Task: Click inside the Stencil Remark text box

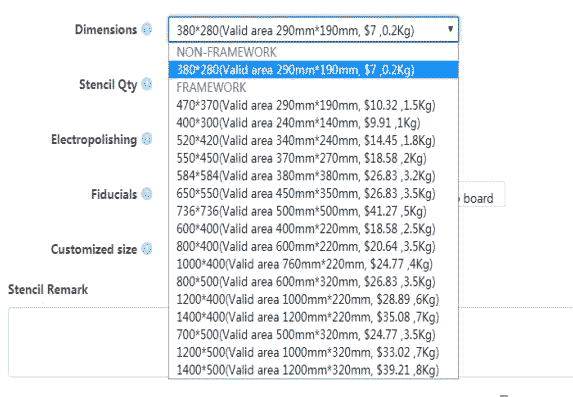Action: coord(88,342)
